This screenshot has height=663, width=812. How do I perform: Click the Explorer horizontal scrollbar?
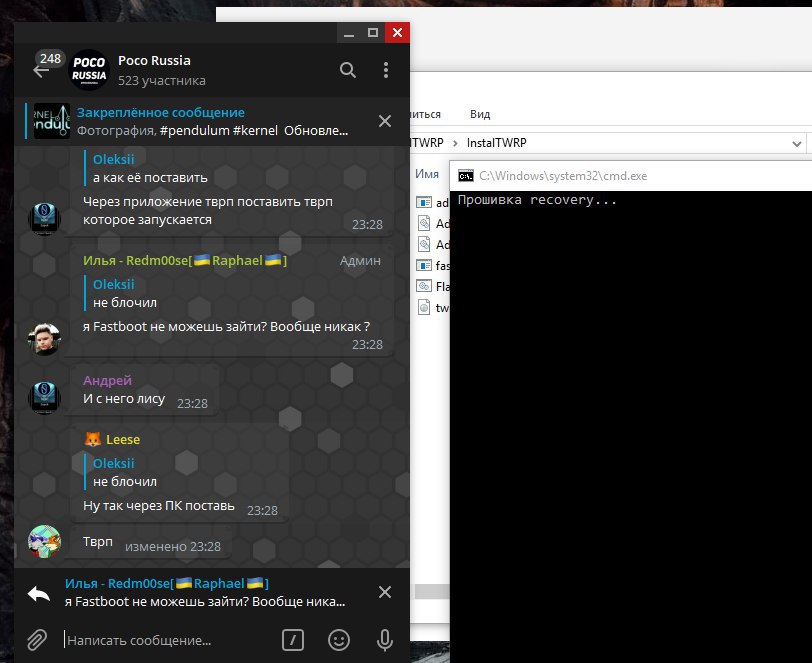[432, 592]
